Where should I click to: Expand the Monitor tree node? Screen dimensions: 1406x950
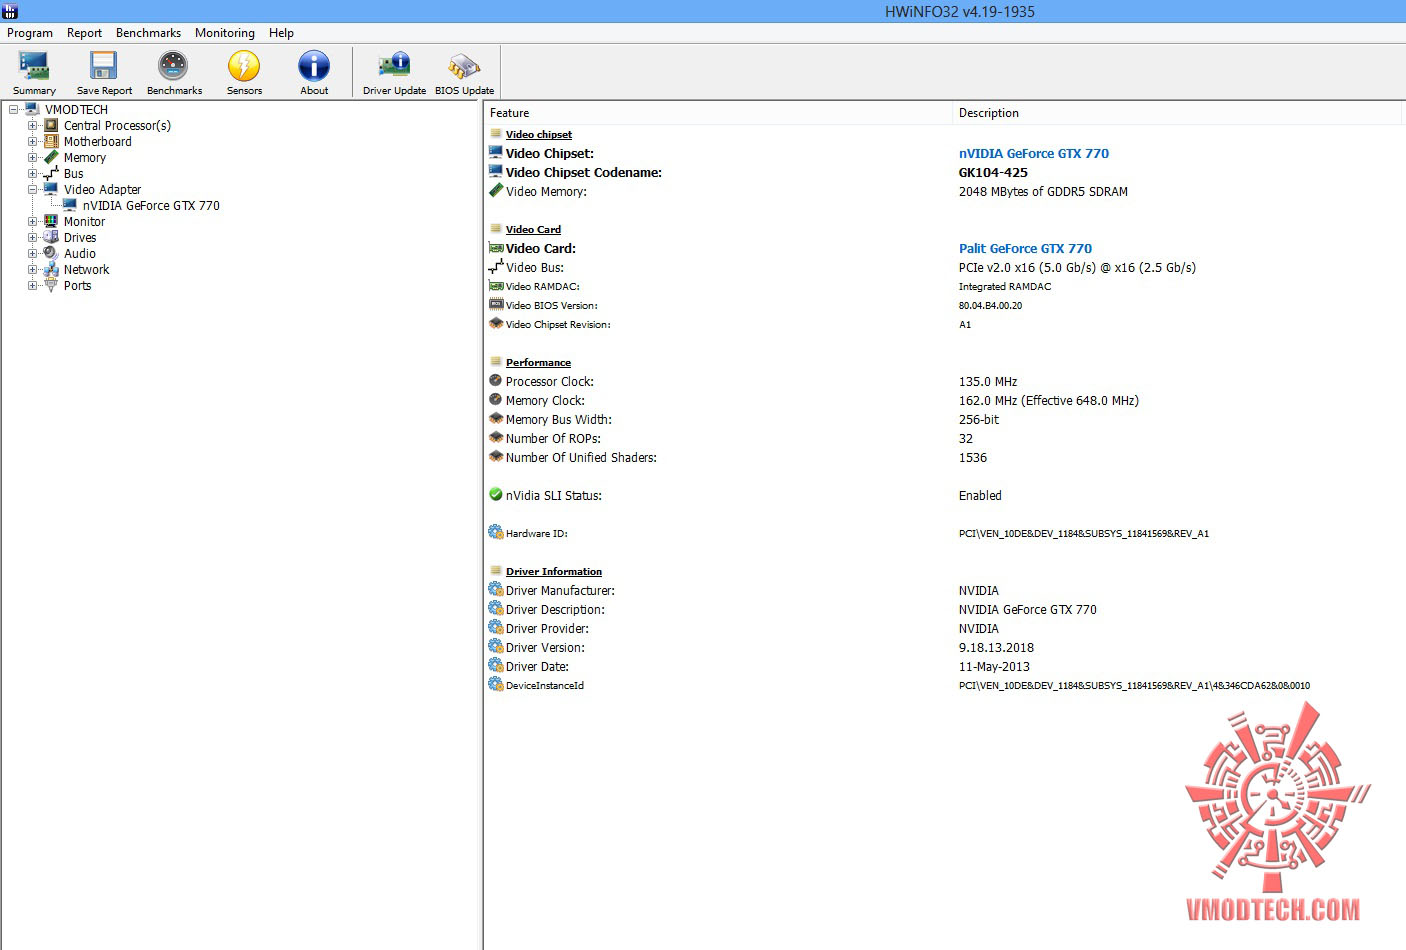[x=33, y=222]
